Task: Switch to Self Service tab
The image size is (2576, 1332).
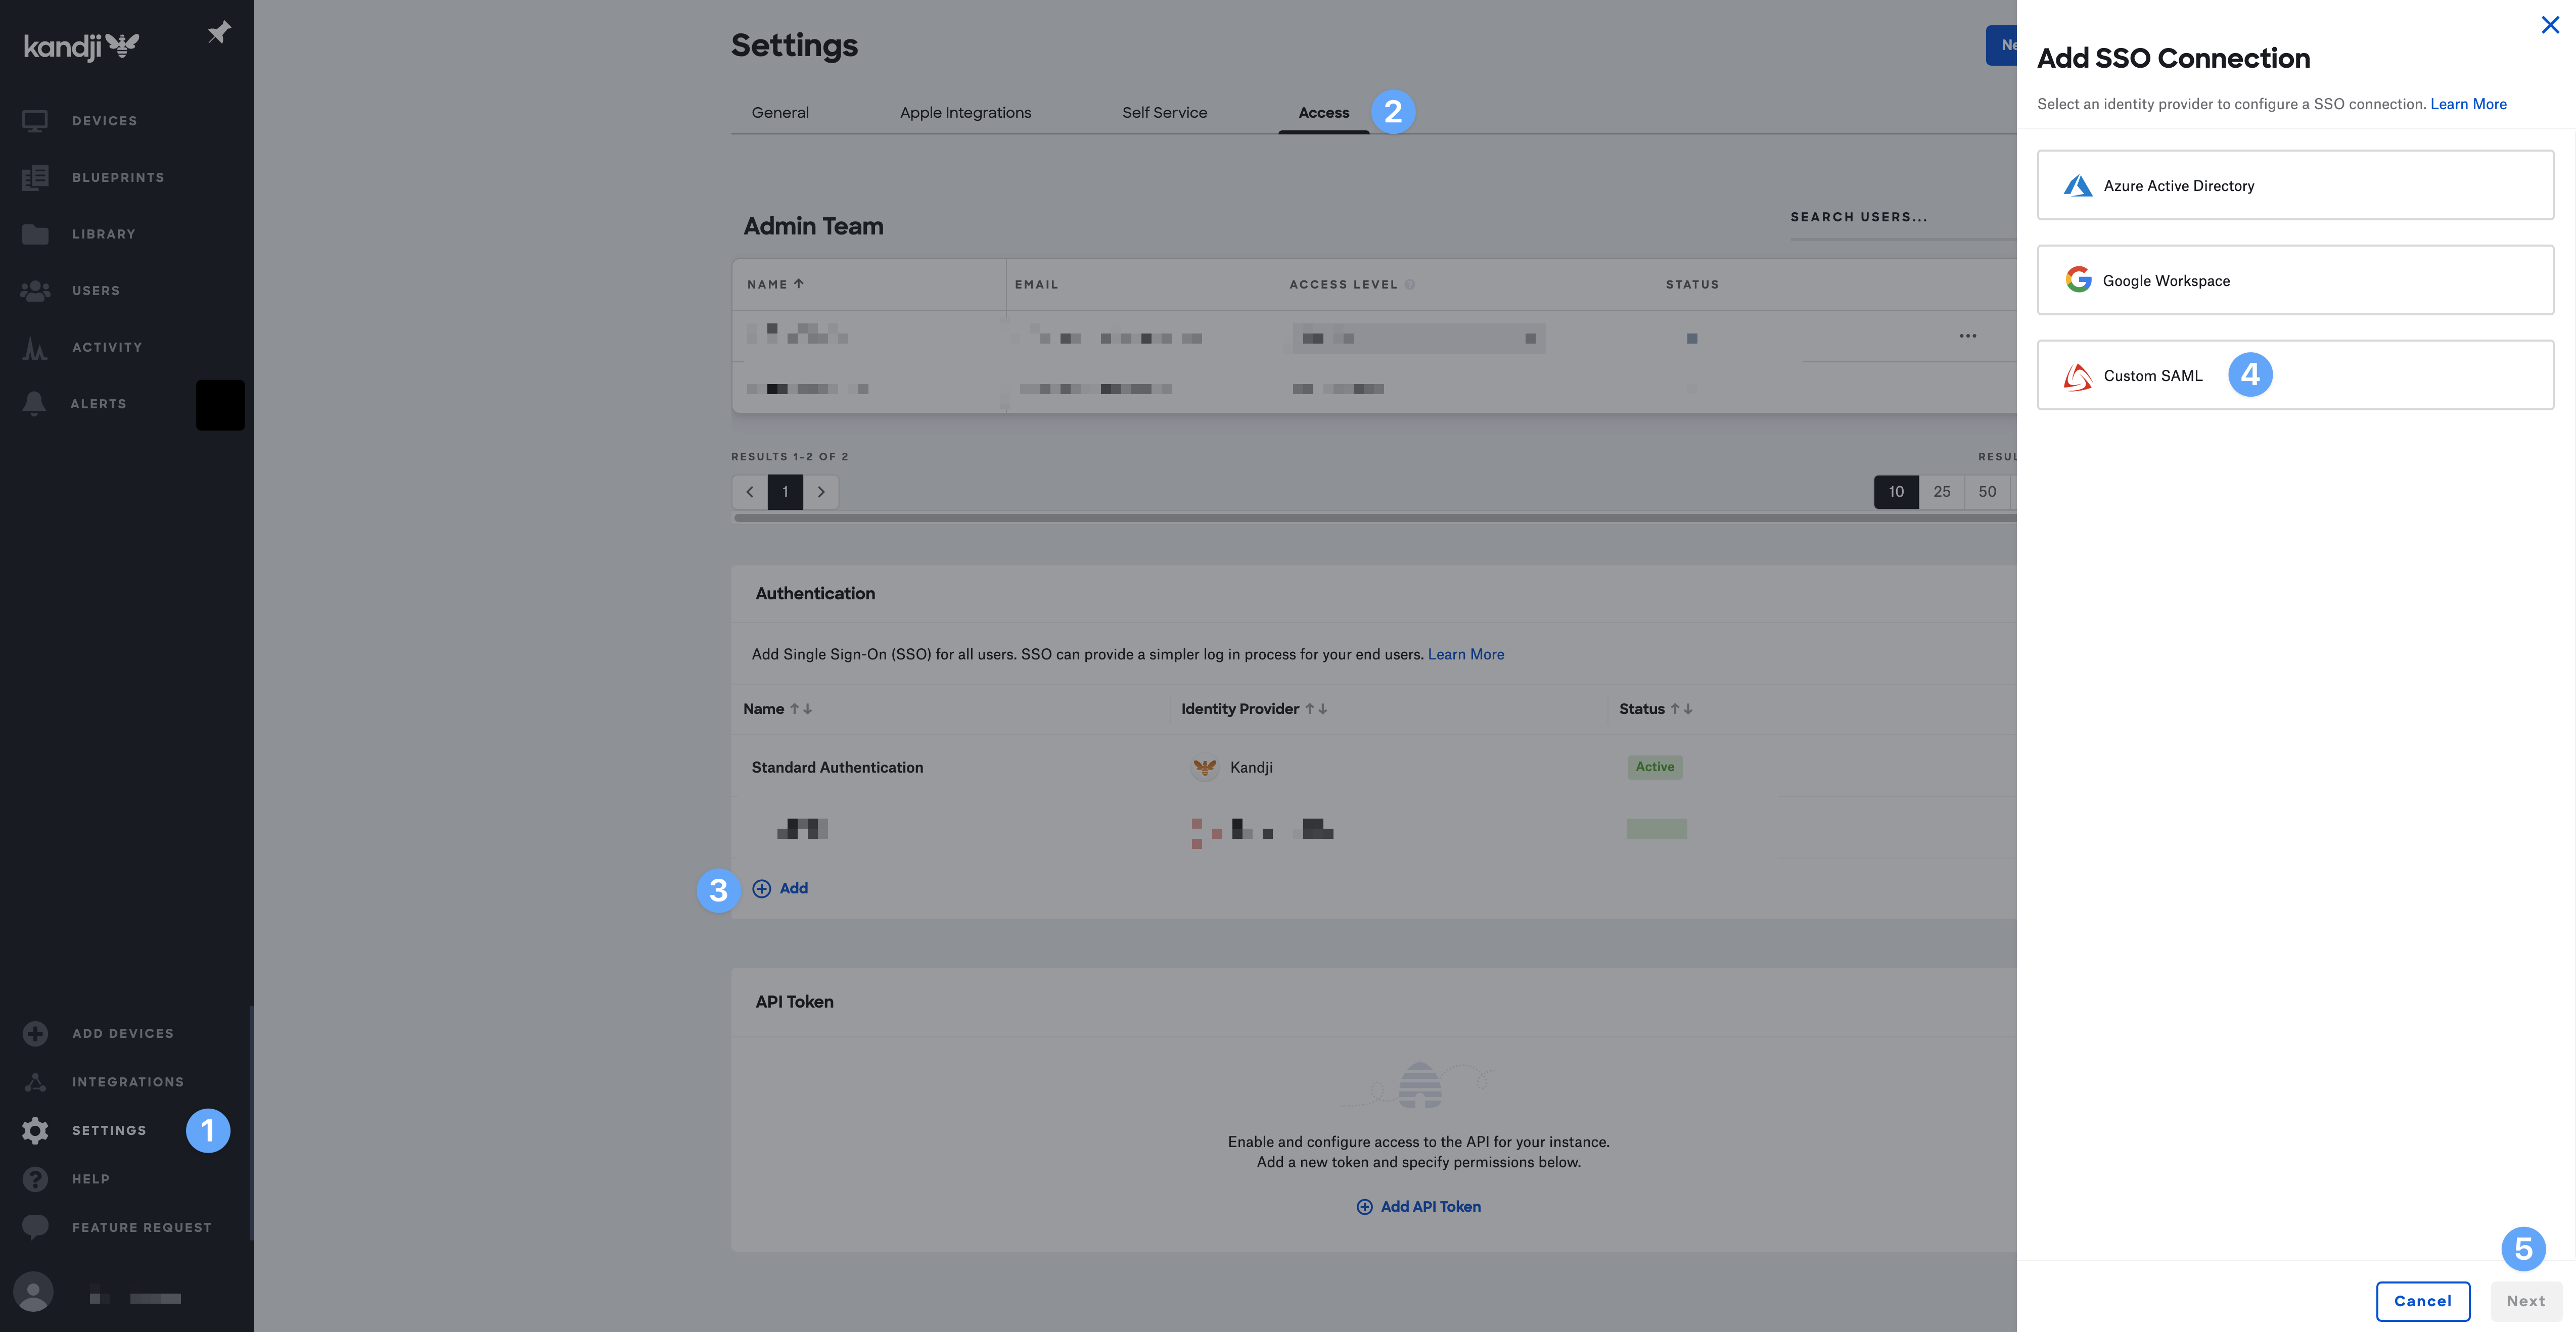Action: [x=1164, y=113]
